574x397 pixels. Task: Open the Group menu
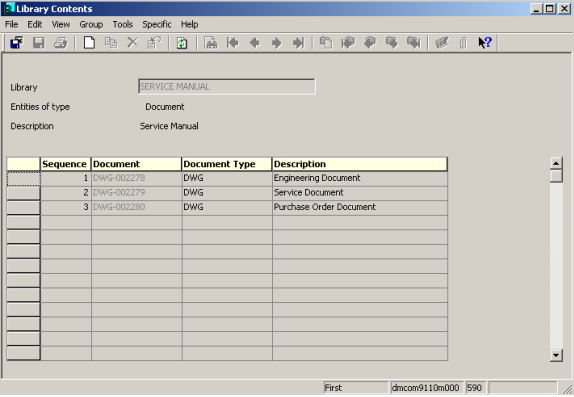click(x=91, y=25)
